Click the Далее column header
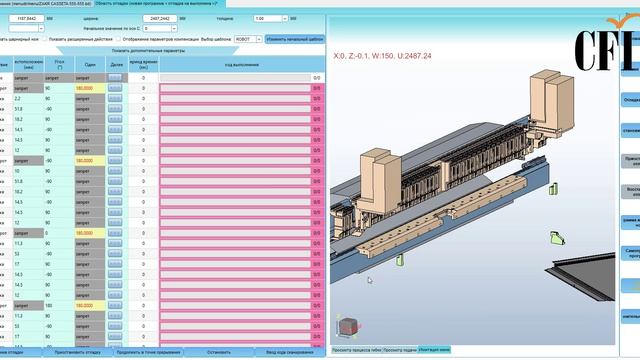 pos(116,64)
